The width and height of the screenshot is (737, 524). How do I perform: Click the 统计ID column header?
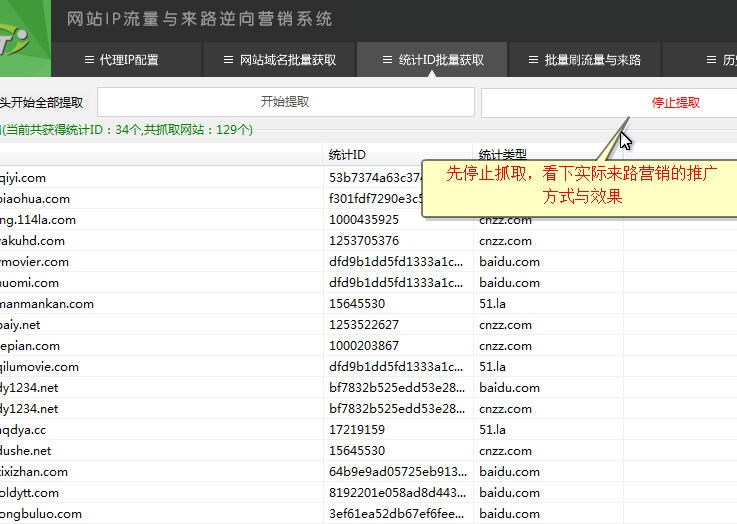click(348, 155)
